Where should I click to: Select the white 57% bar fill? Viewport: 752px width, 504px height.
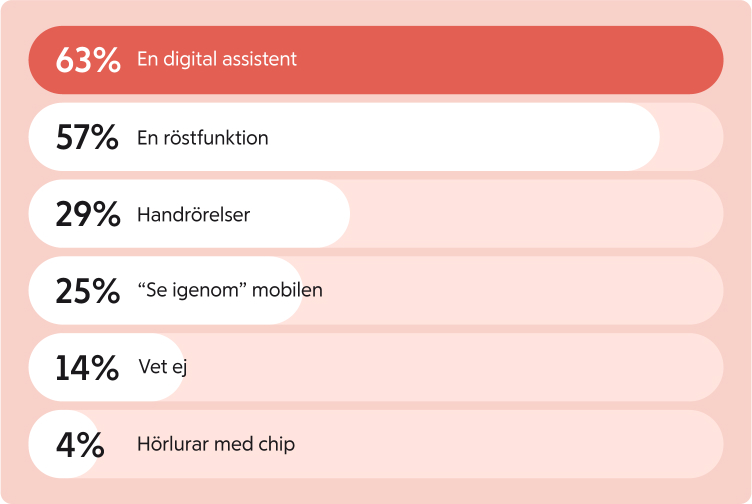[x=344, y=137]
